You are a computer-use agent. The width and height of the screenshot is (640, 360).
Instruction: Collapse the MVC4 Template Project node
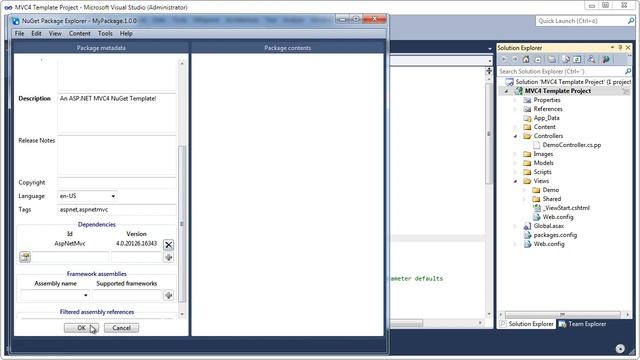[507, 91]
